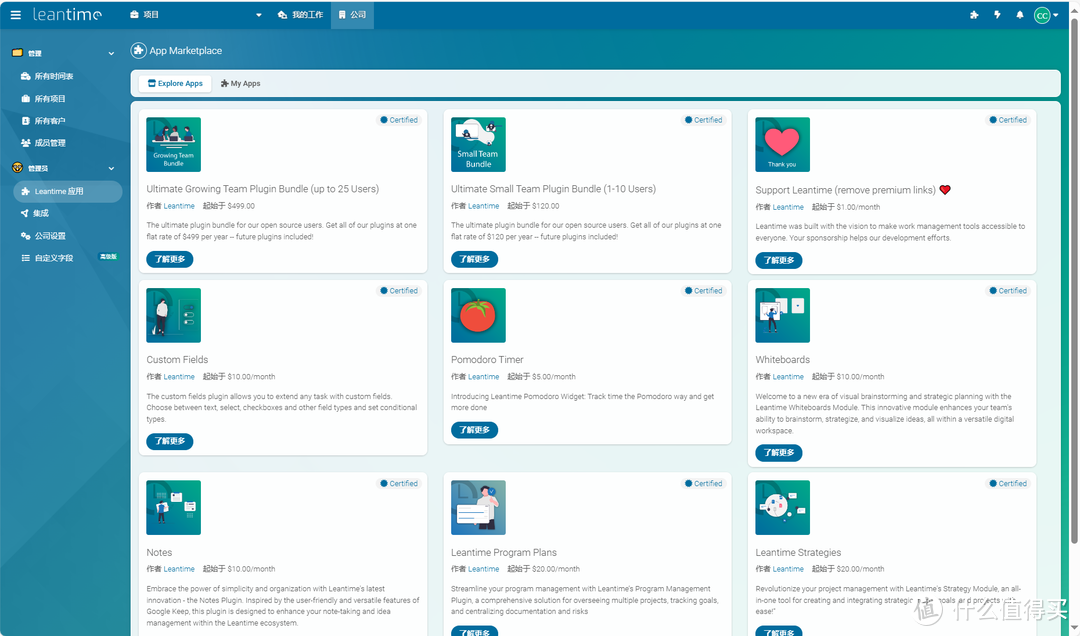
Task: Go to 公司设置 in sidebar
Action: click(x=49, y=236)
